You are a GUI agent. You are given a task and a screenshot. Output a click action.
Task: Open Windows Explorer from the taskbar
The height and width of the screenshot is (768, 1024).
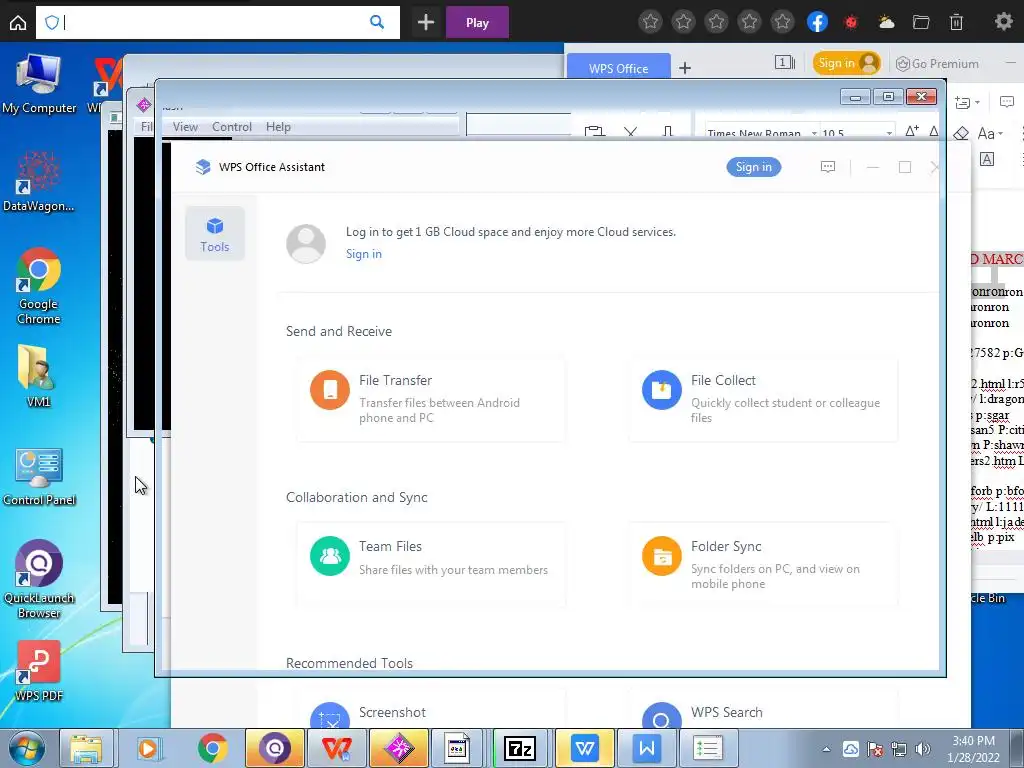point(86,748)
